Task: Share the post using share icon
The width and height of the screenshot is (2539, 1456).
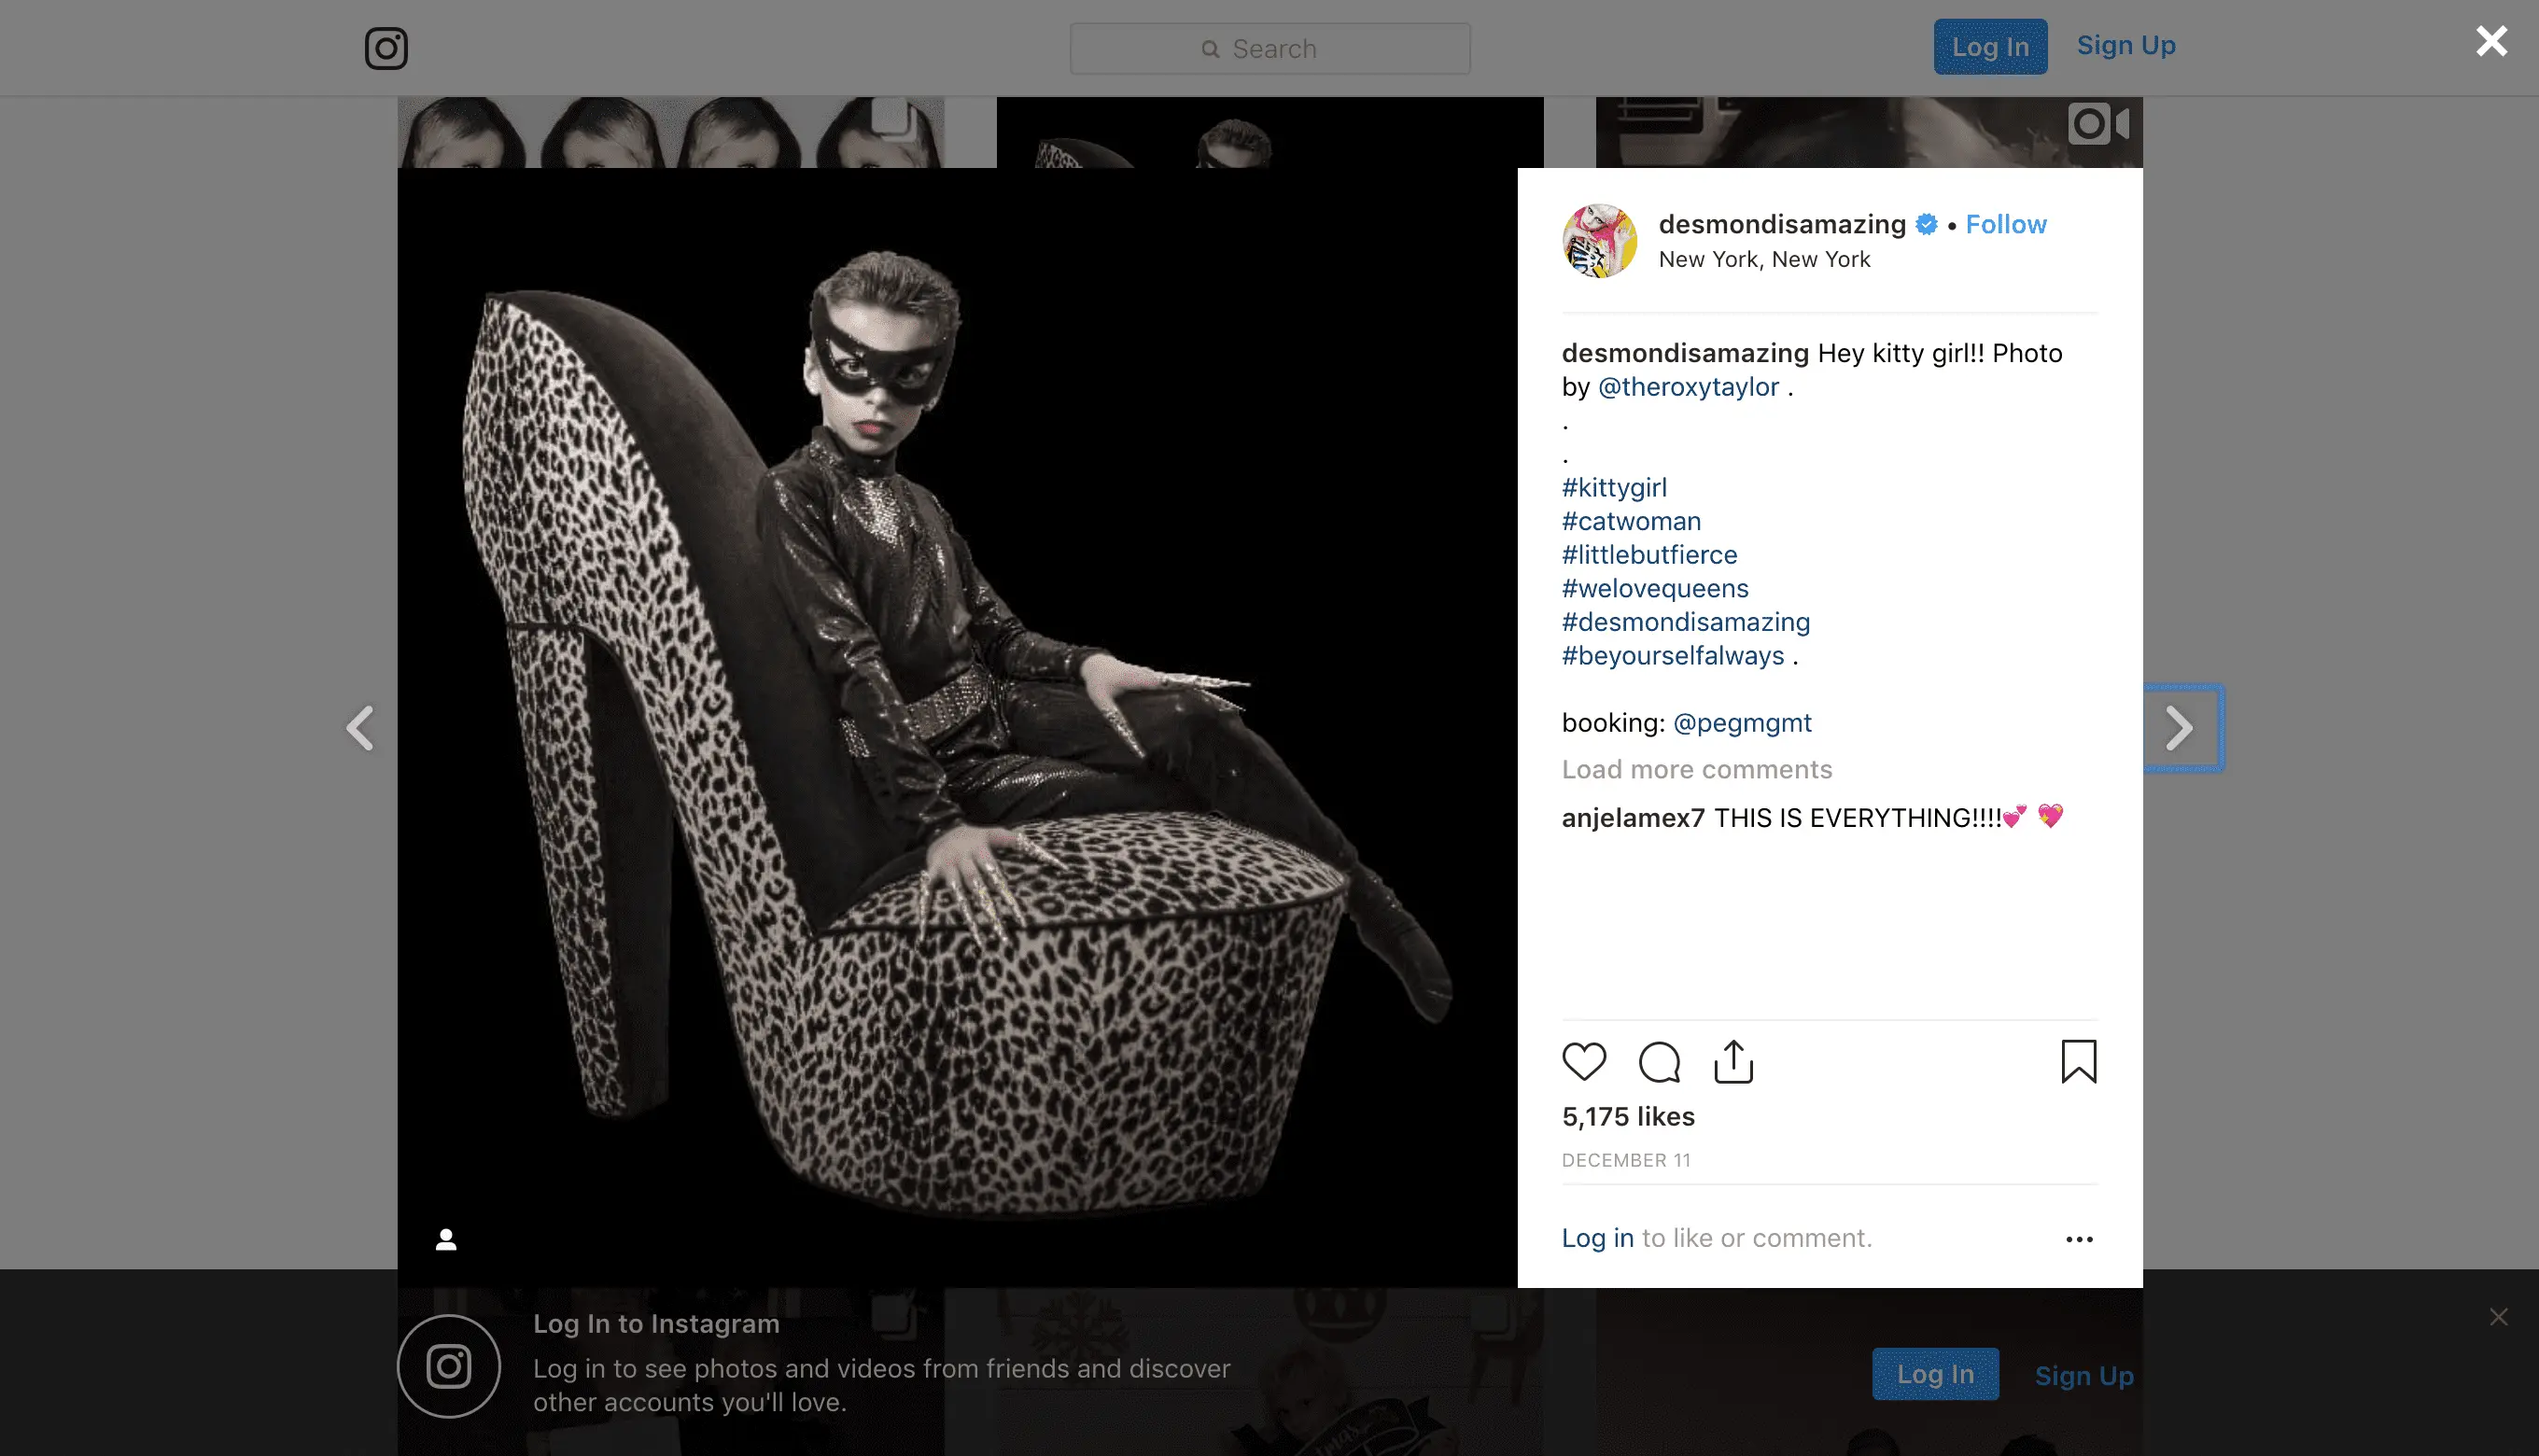Action: coord(1734,1061)
